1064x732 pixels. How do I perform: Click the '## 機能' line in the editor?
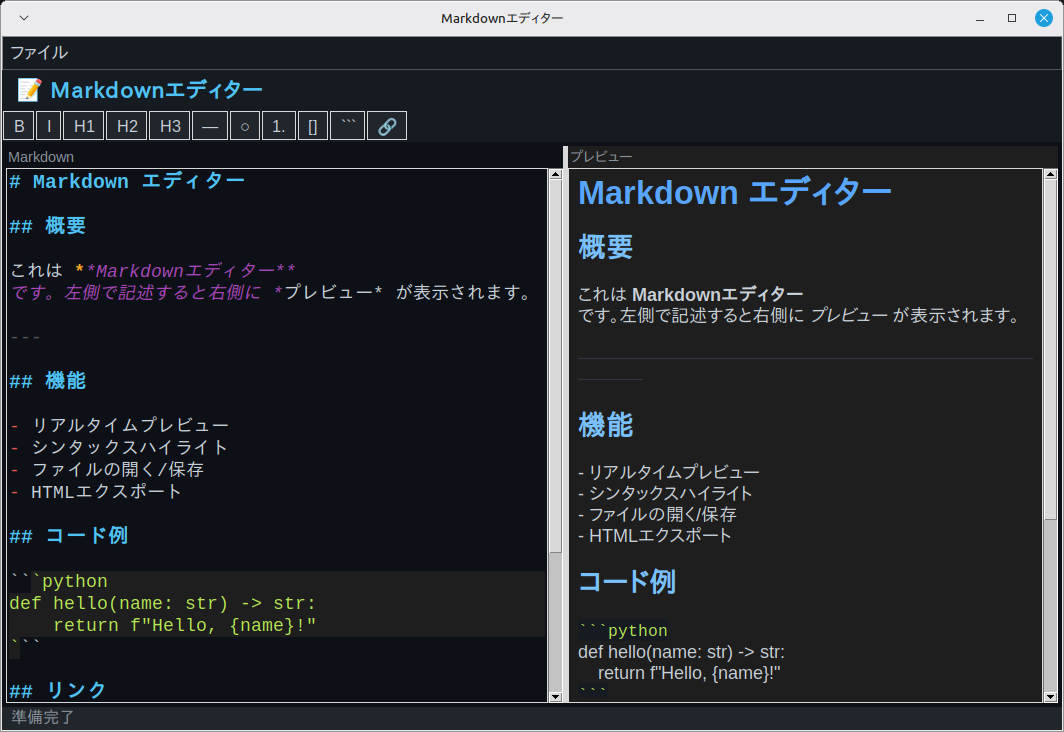48,381
